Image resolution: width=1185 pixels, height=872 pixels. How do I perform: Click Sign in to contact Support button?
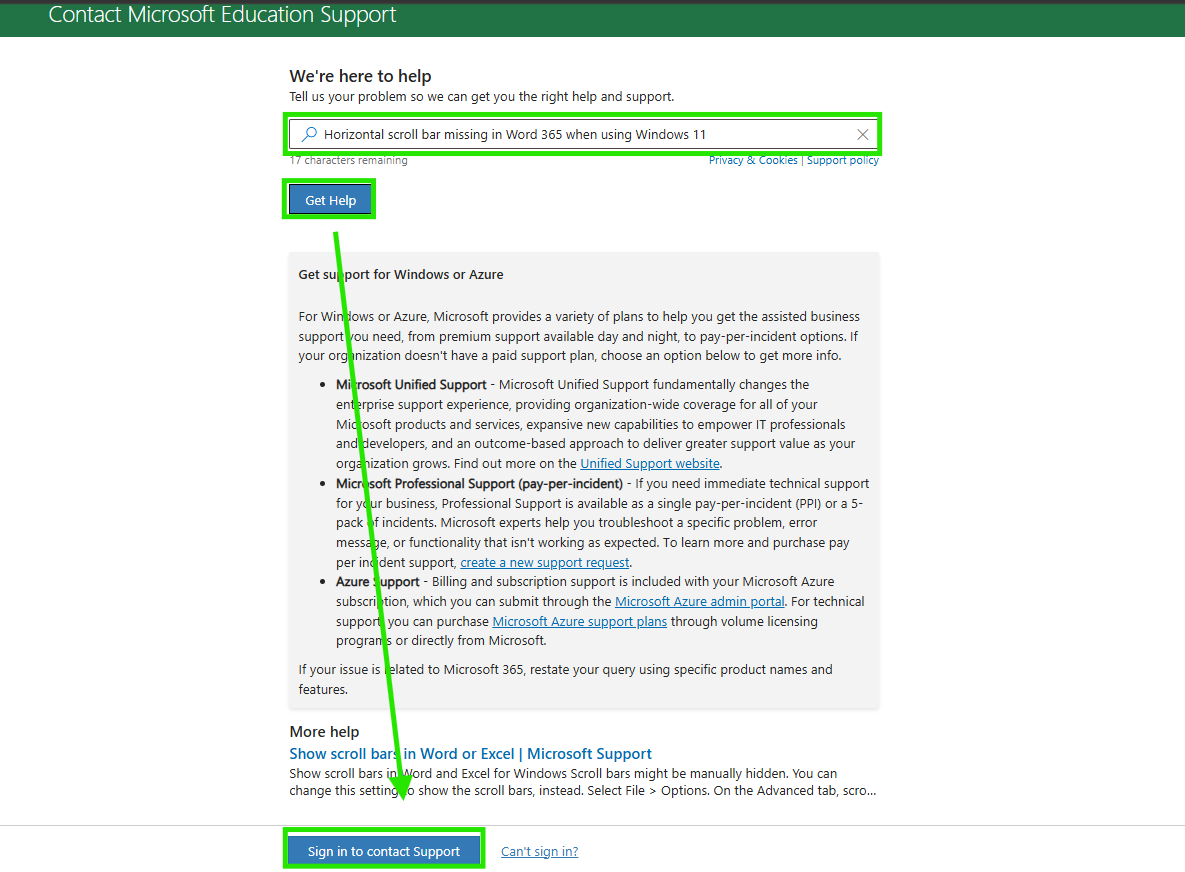(384, 852)
